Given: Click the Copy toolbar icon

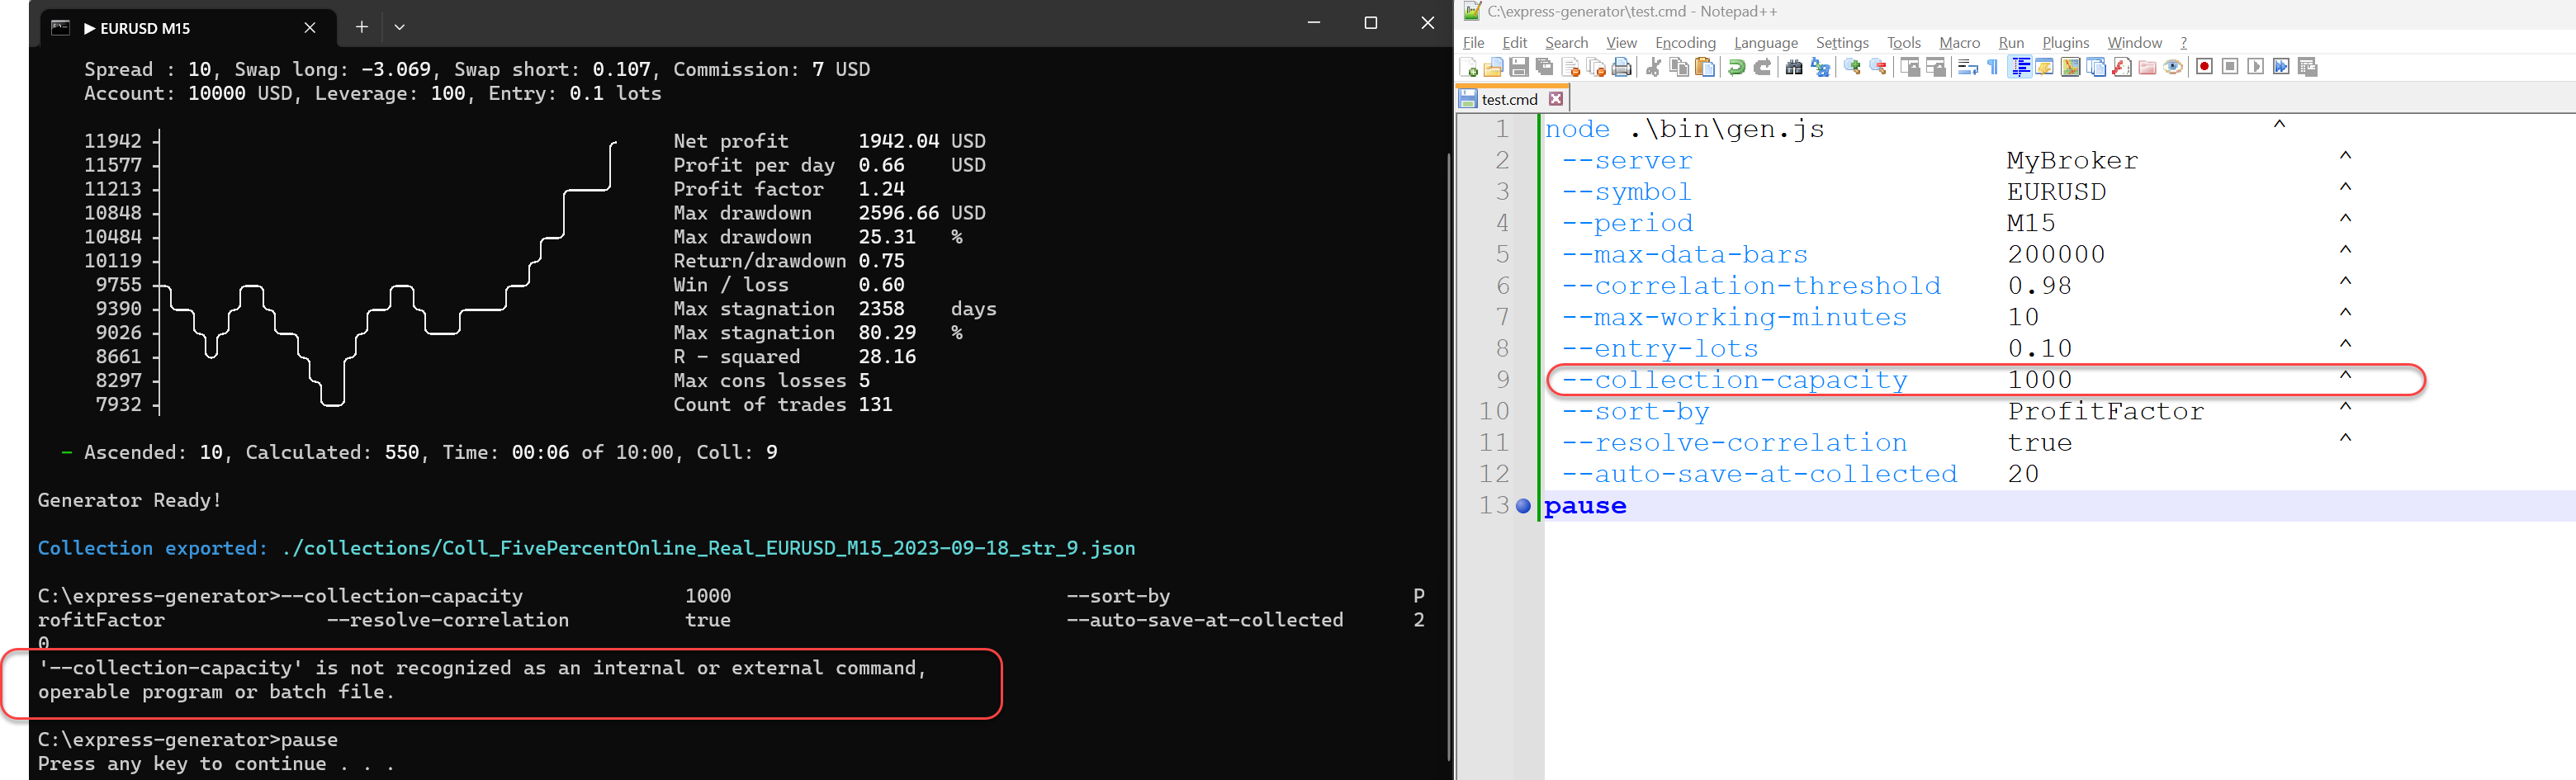Looking at the screenshot, I should pyautogui.click(x=1680, y=67).
